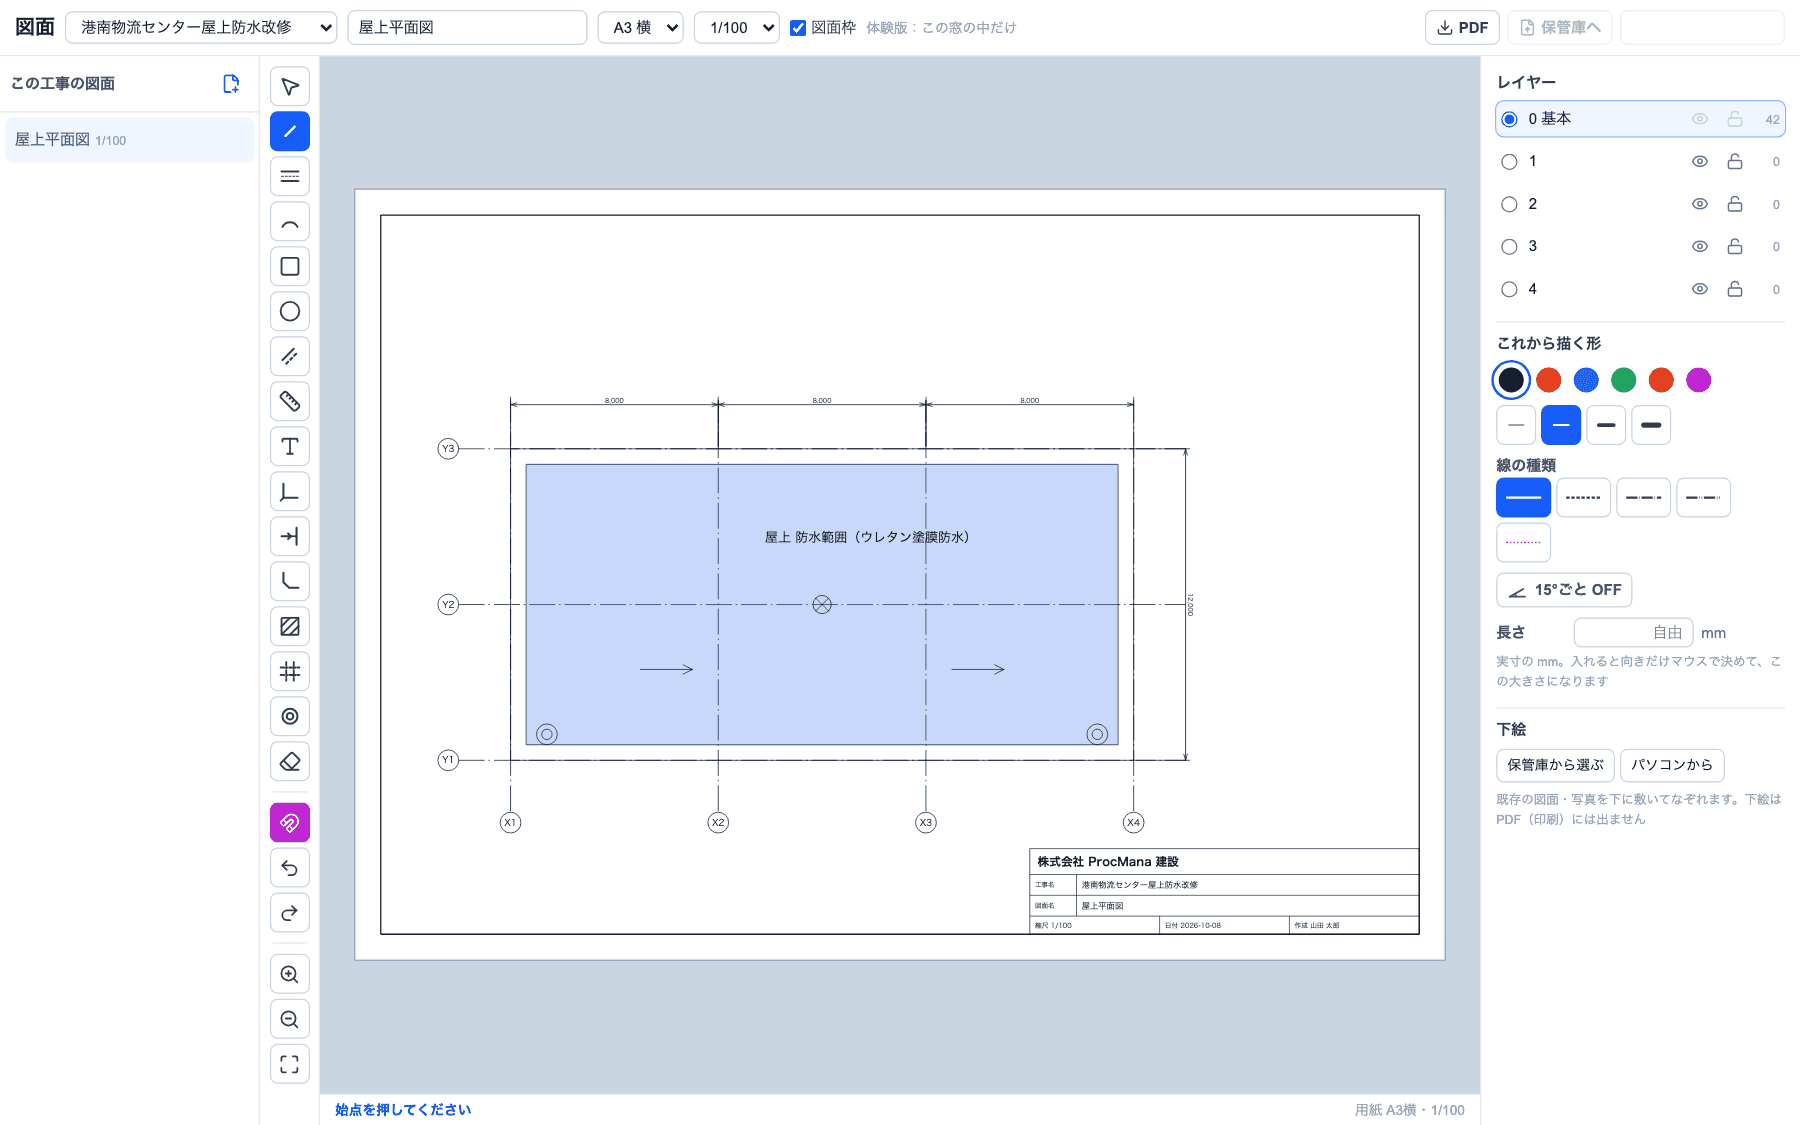Image resolution: width=1800 pixels, height=1125 pixels.
Task: Open the 1/100 scale dropdown
Action: 737,28
